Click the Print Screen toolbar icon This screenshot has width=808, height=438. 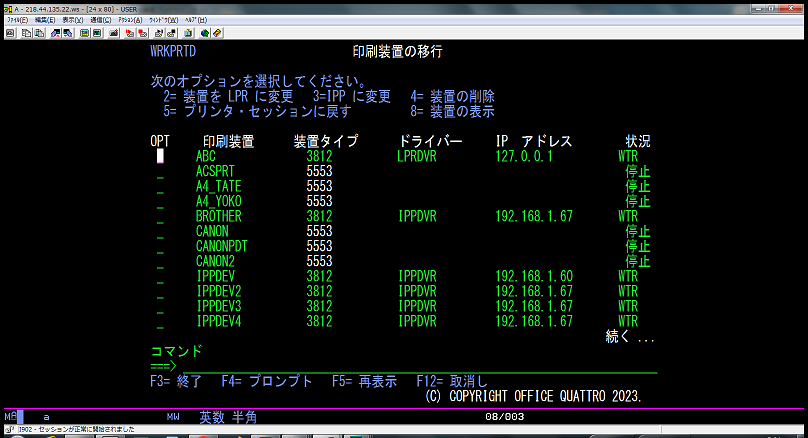[x=10, y=32]
